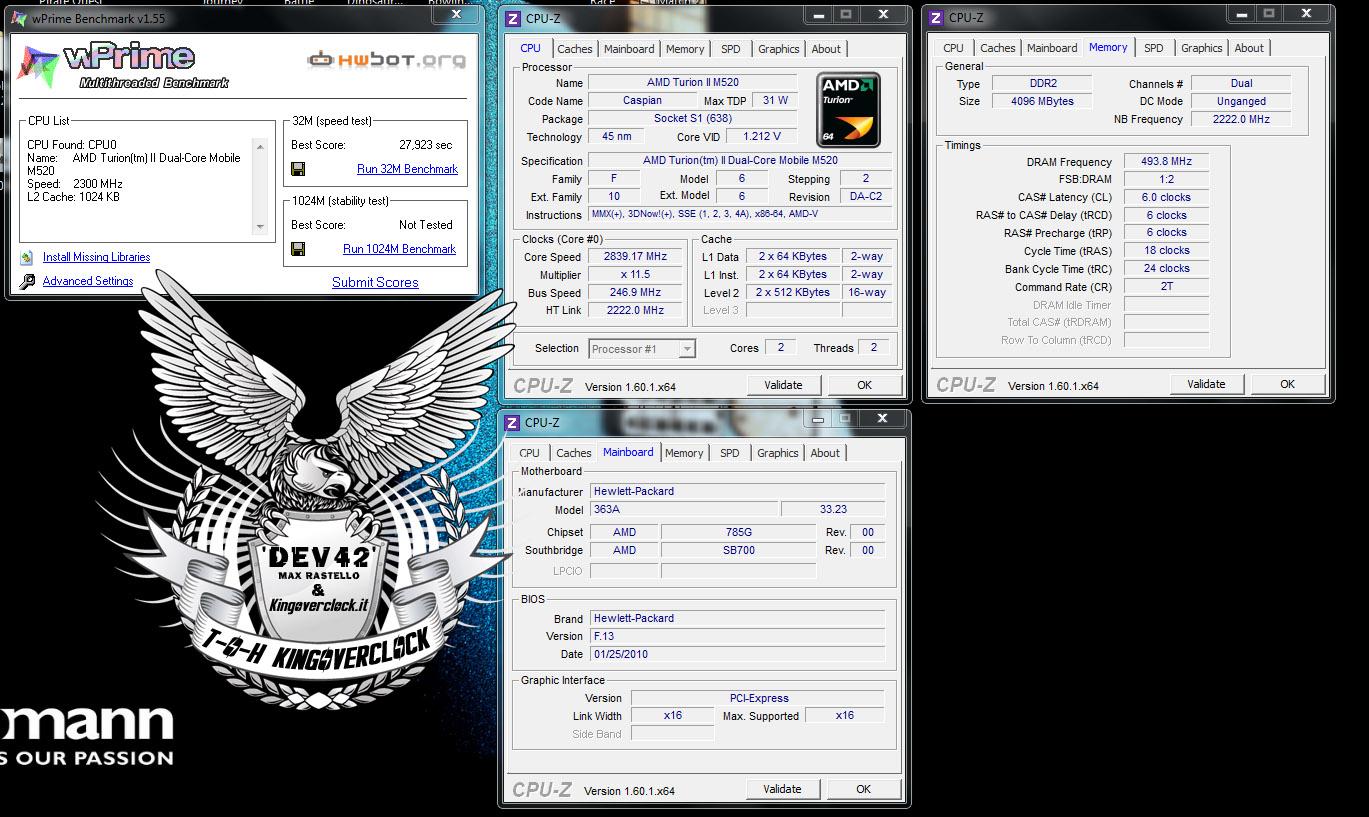Click the CPU-Z Z icon in the CPU window title bar
The image size is (1369, 817).
pos(513,18)
